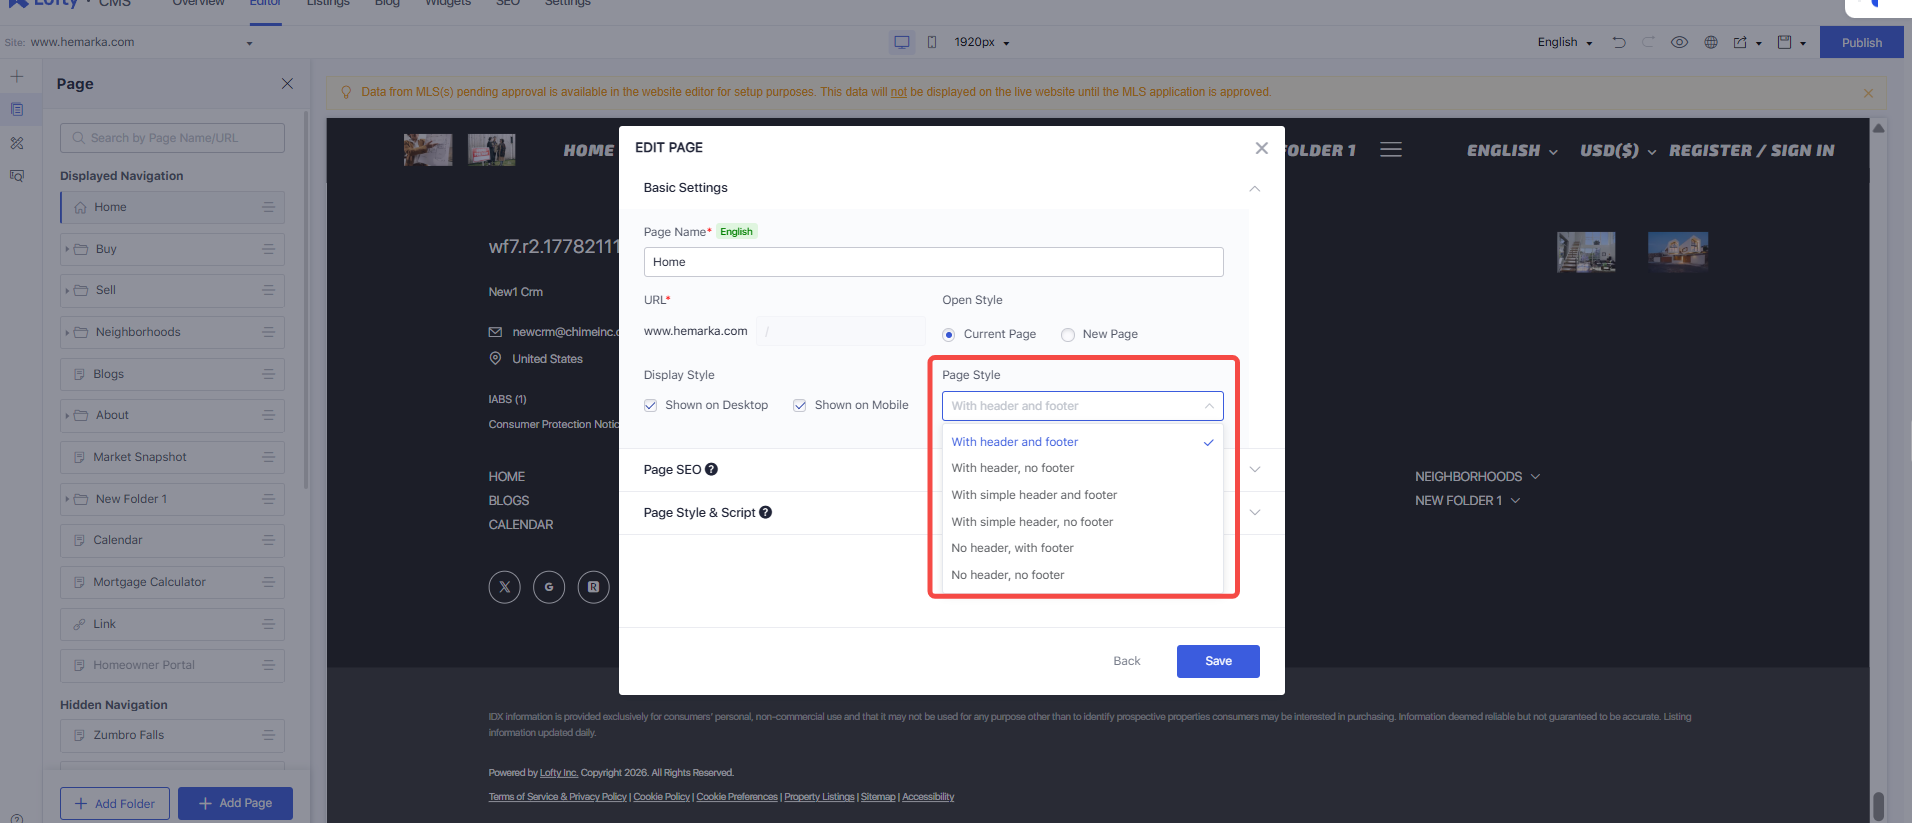Toggle the Shown on Mobile checkbox
This screenshot has height=823, width=1912.
[800, 405]
